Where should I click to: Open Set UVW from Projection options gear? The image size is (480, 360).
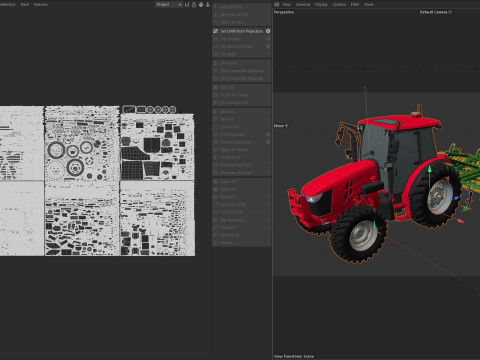point(268,31)
